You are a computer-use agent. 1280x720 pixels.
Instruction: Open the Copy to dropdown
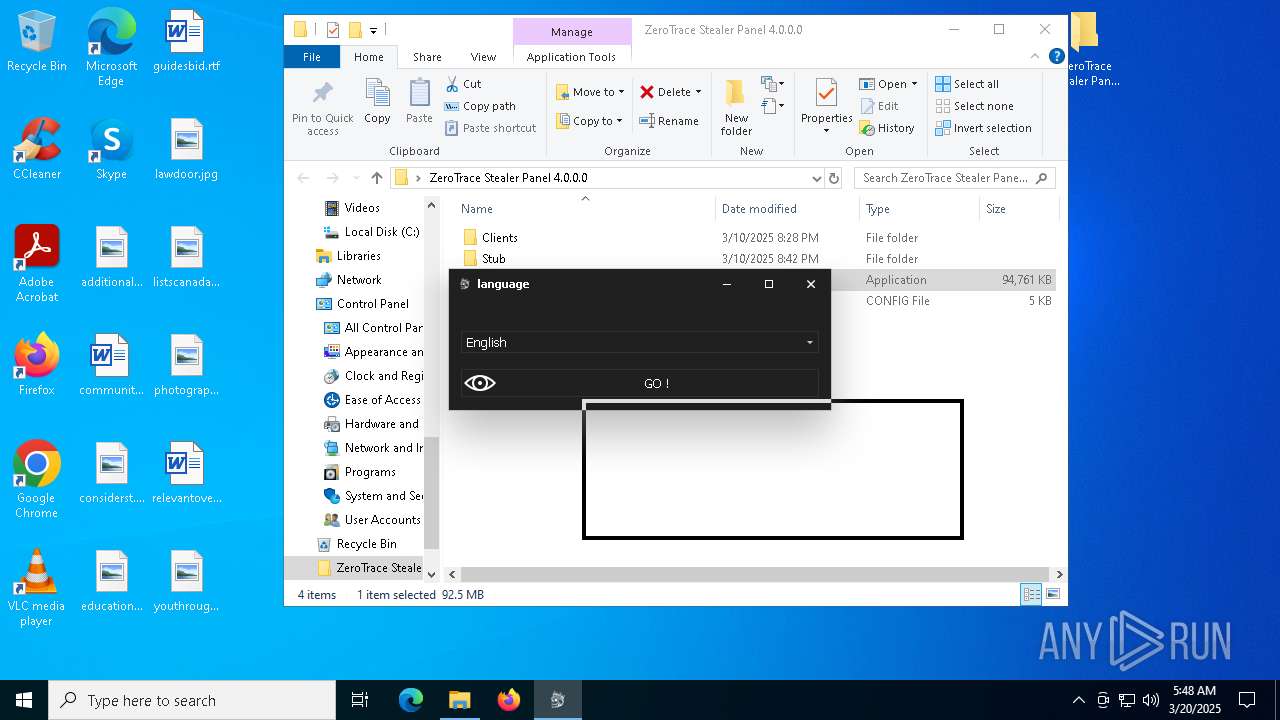[x=589, y=121]
